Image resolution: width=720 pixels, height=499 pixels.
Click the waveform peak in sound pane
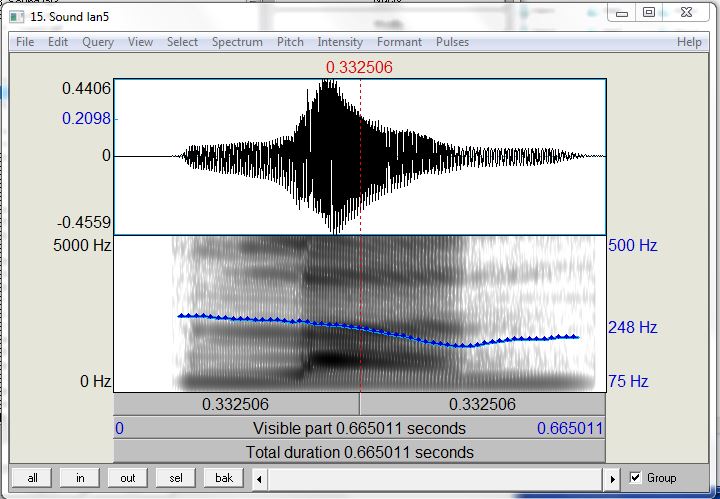329,83
